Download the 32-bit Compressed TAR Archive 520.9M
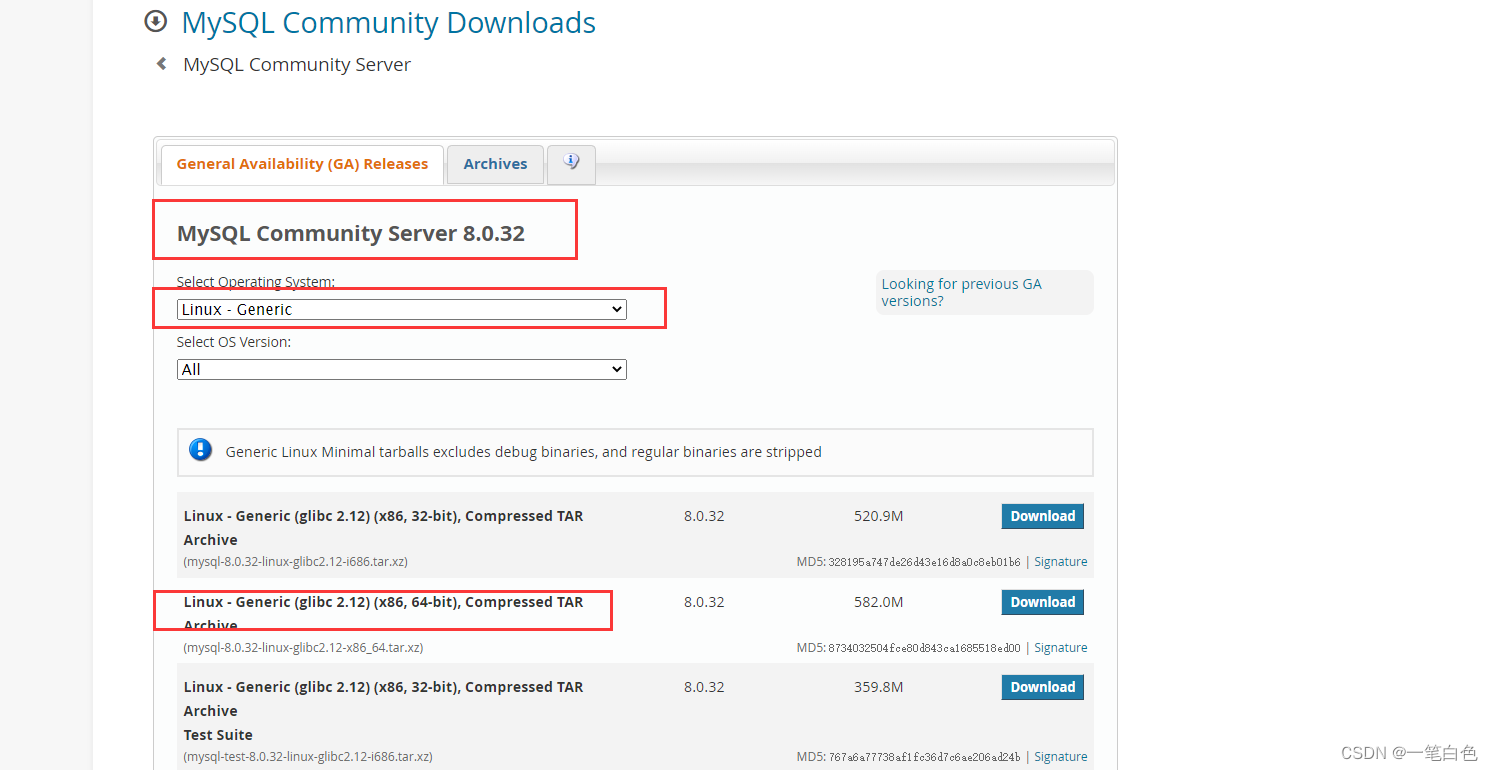Image resolution: width=1493 pixels, height=770 pixels. pyautogui.click(x=1042, y=516)
